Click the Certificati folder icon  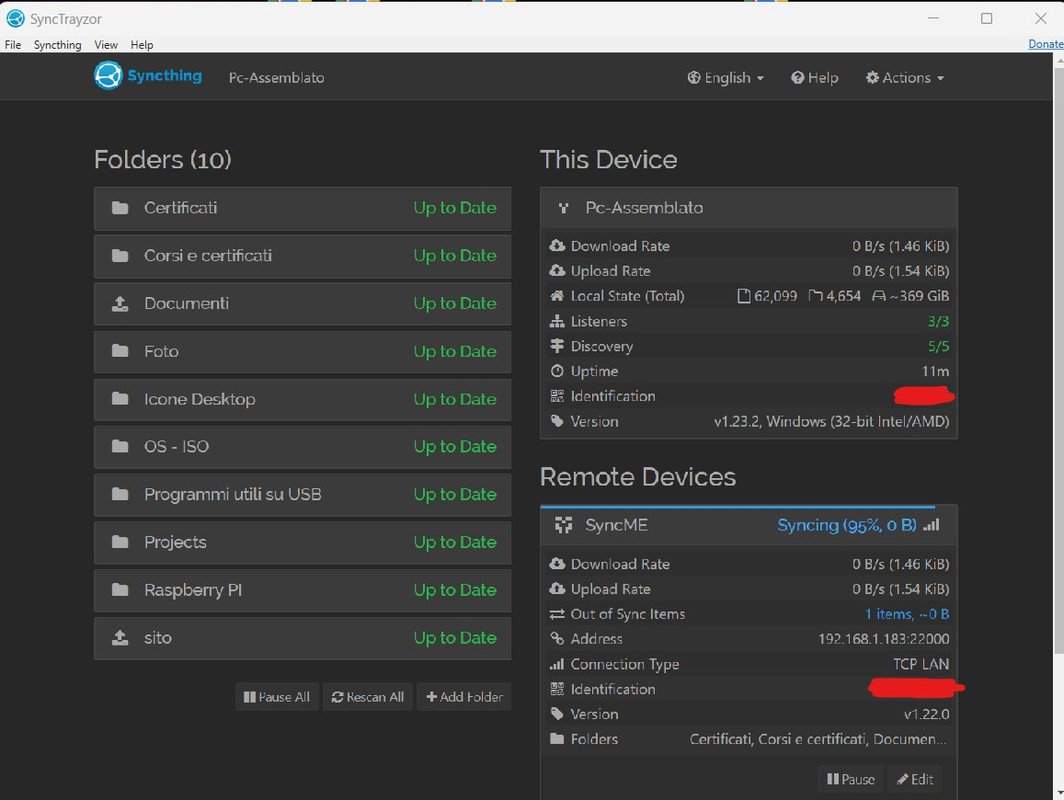coord(120,208)
